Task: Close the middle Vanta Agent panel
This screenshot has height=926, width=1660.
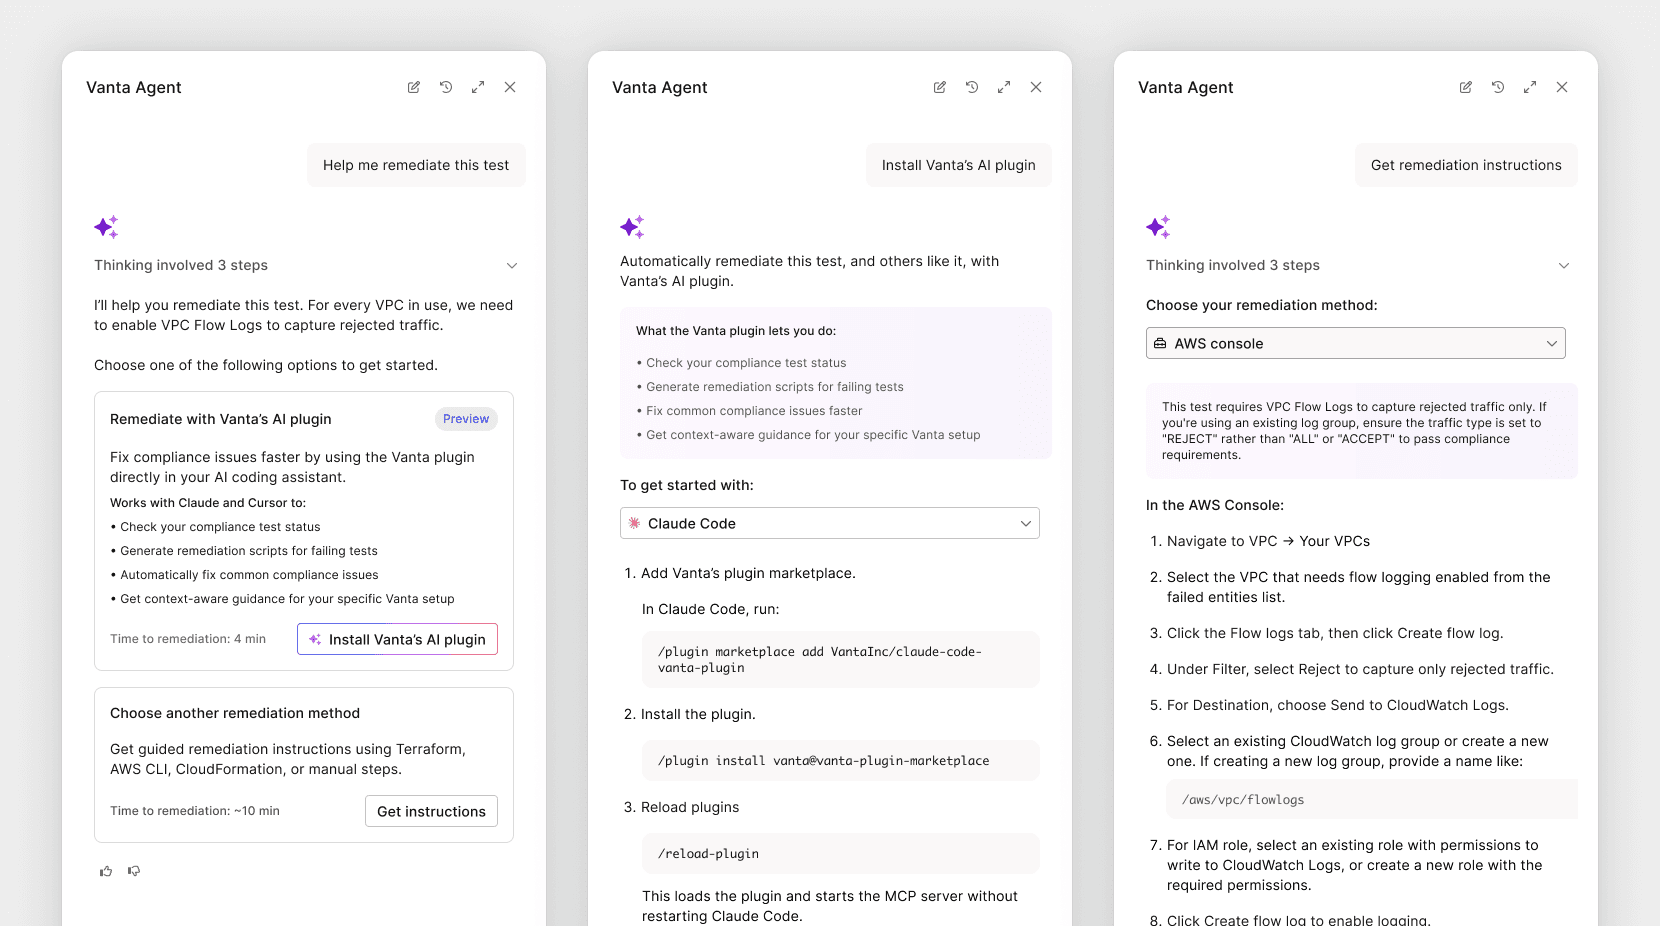Action: (x=1036, y=87)
